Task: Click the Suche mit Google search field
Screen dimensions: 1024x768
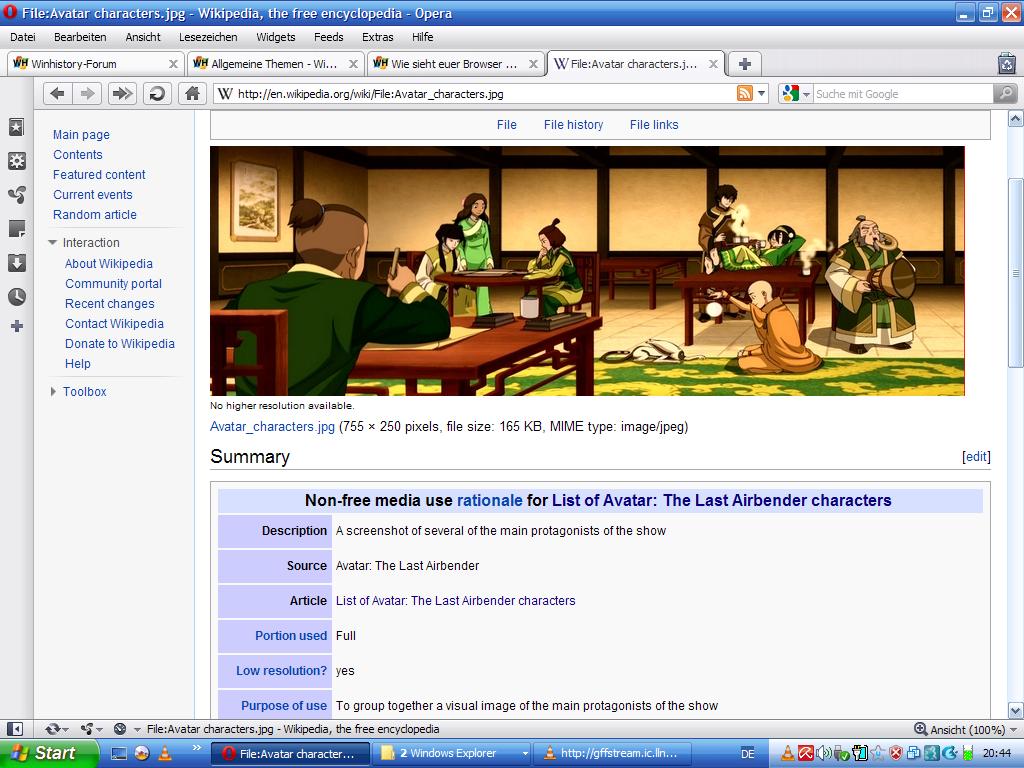Action: tap(900, 93)
